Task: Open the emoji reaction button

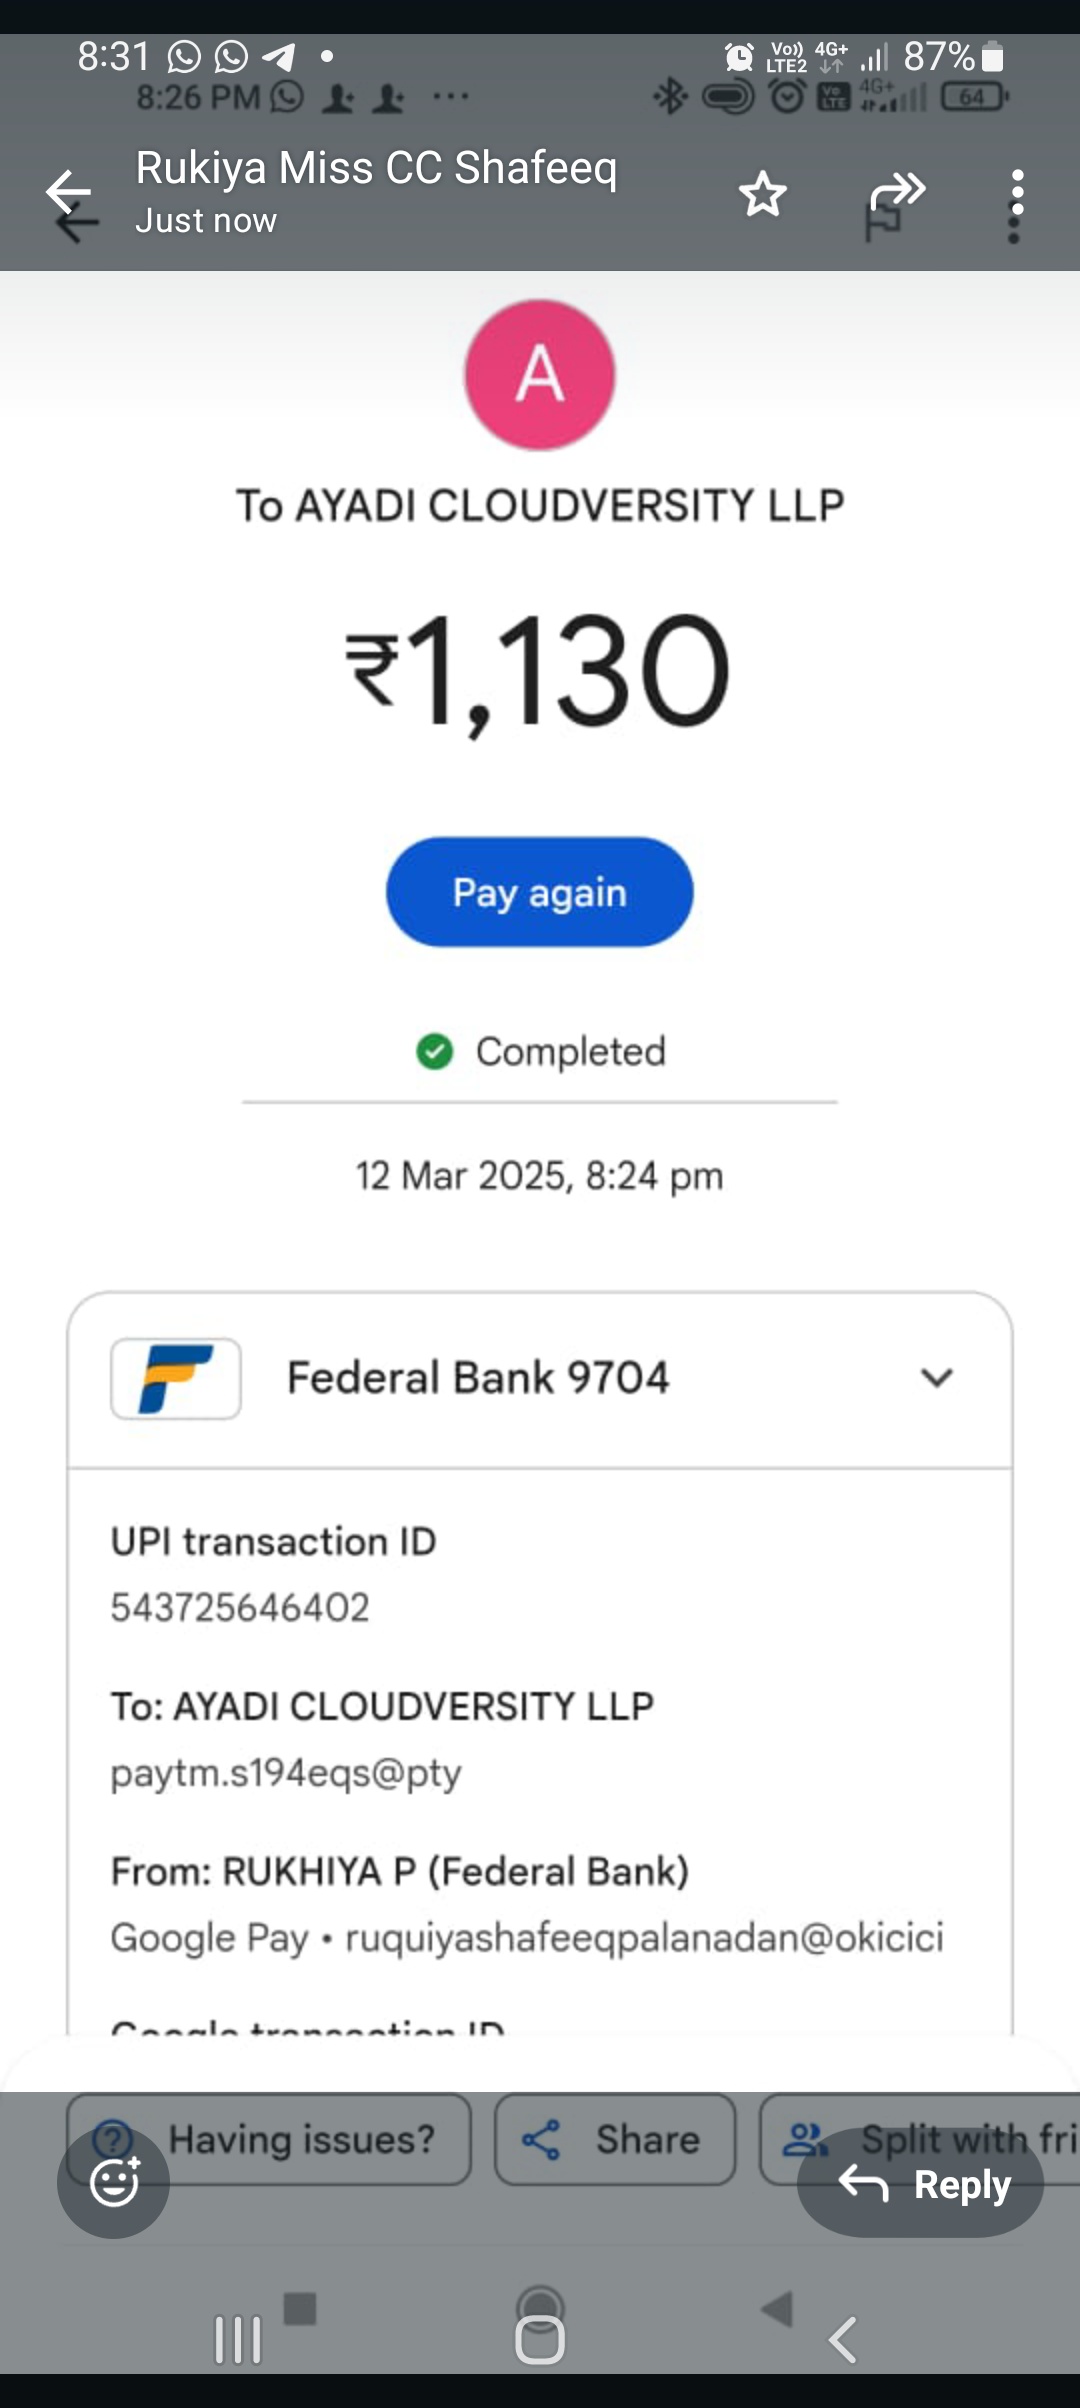Action: coord(113,2182)
